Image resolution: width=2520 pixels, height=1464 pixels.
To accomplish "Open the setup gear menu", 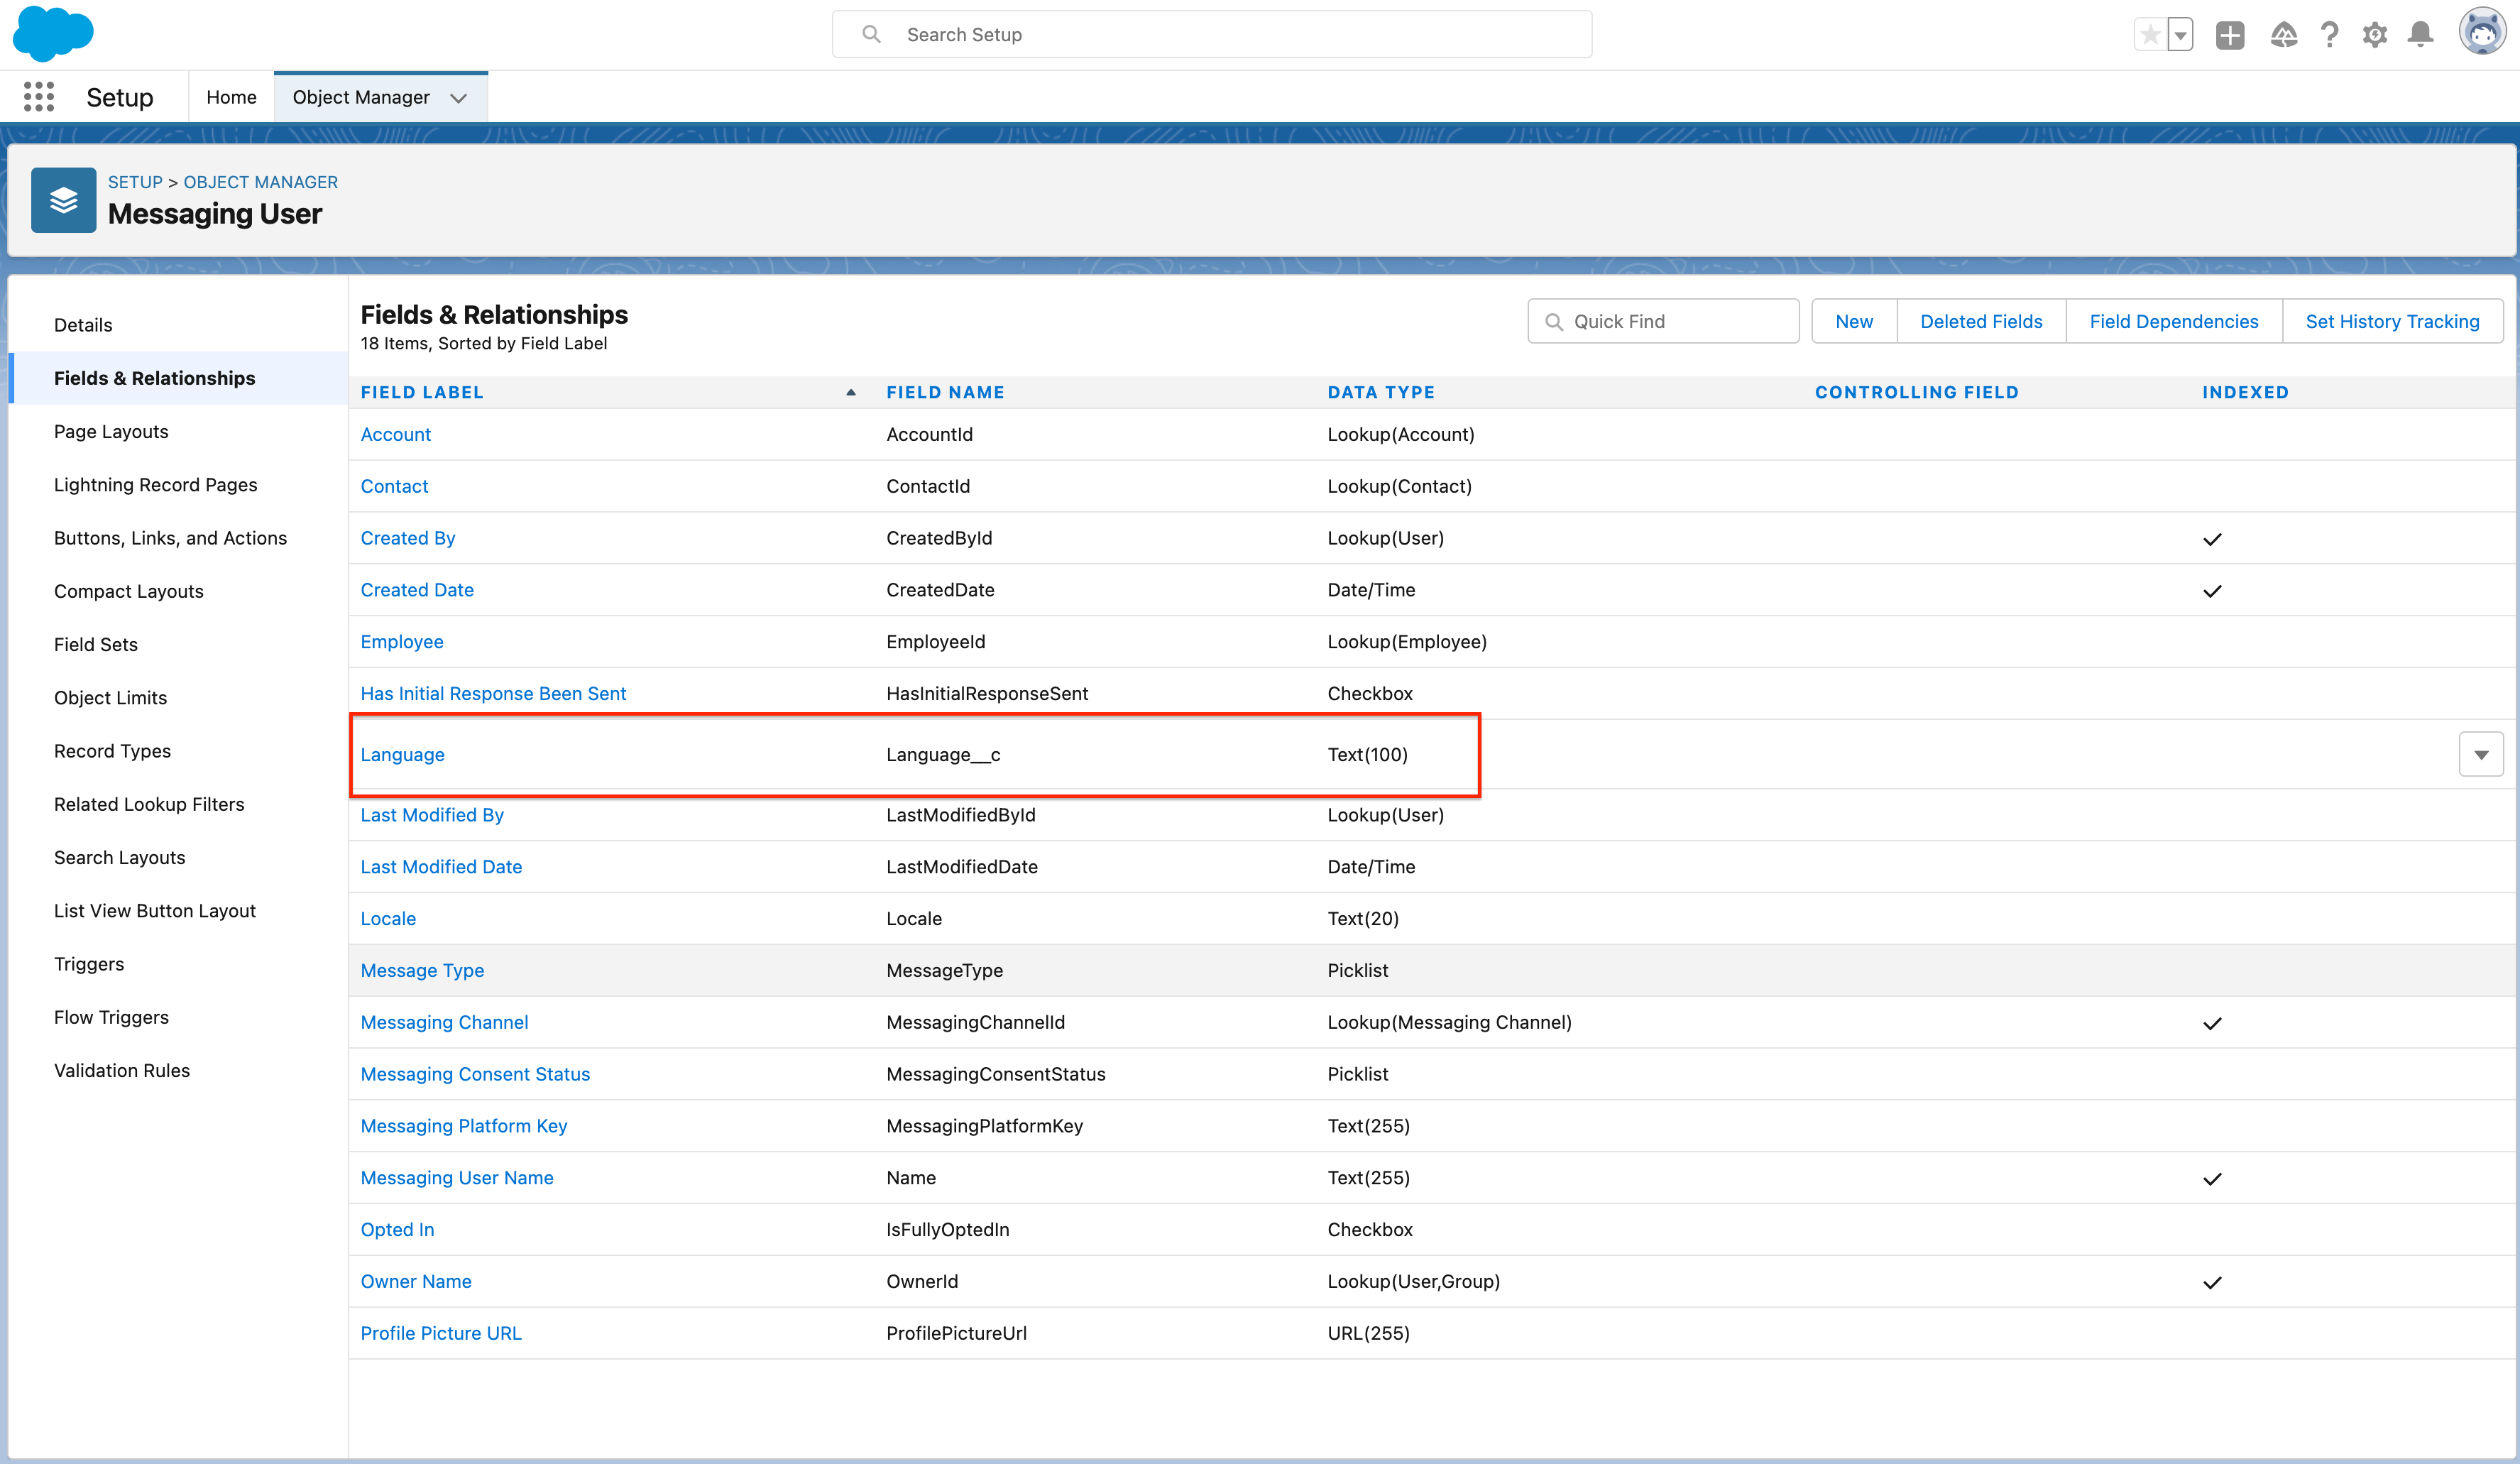I will 2375,35.
